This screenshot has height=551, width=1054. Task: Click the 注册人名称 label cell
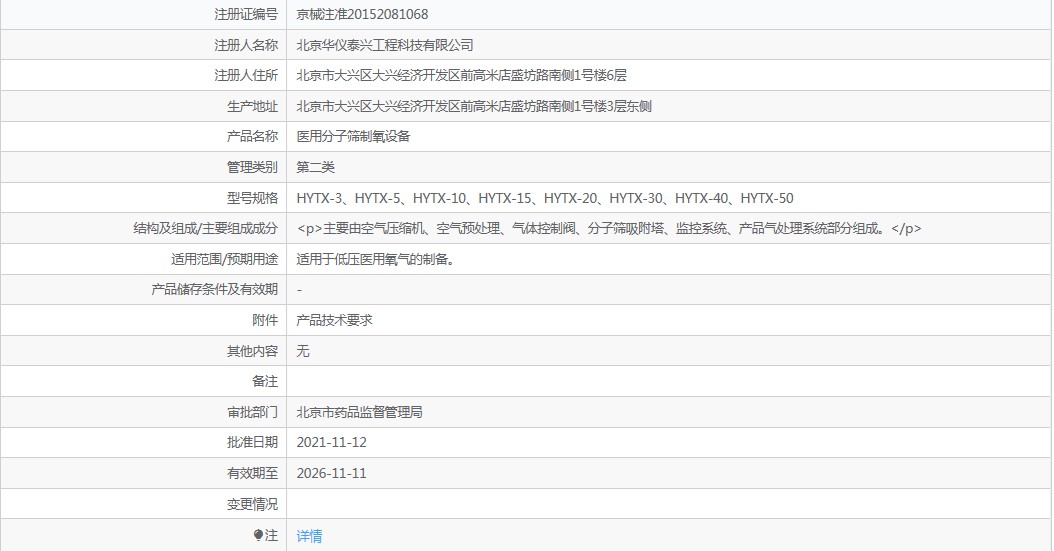144,45
